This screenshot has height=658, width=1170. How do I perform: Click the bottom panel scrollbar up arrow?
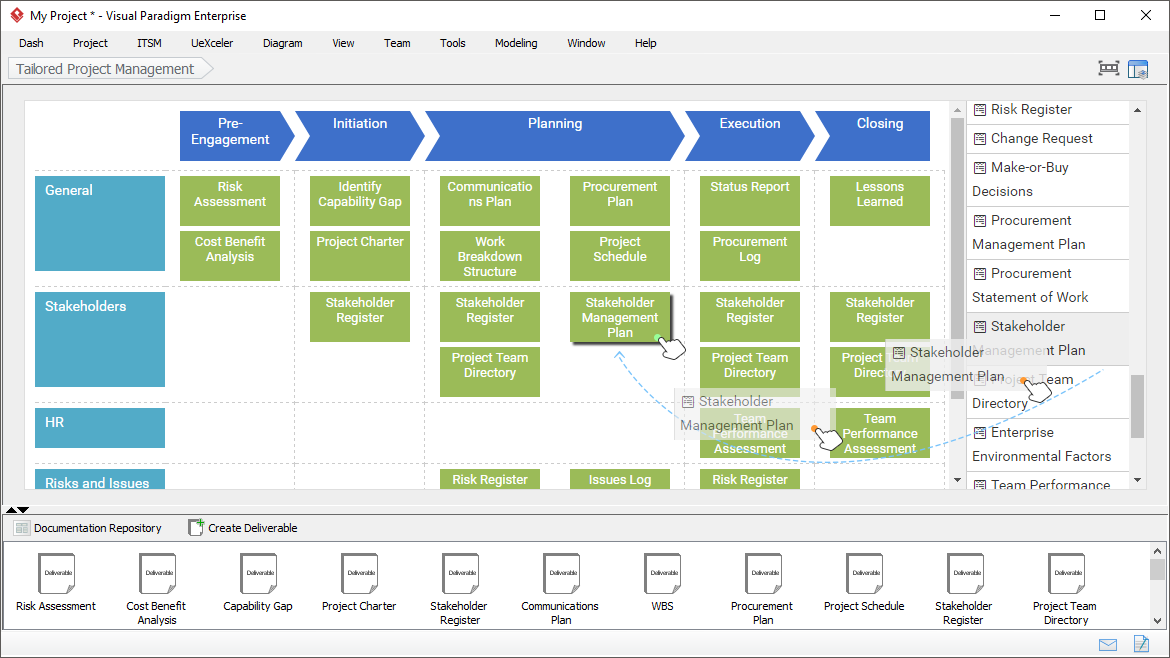pos(1157,551)
